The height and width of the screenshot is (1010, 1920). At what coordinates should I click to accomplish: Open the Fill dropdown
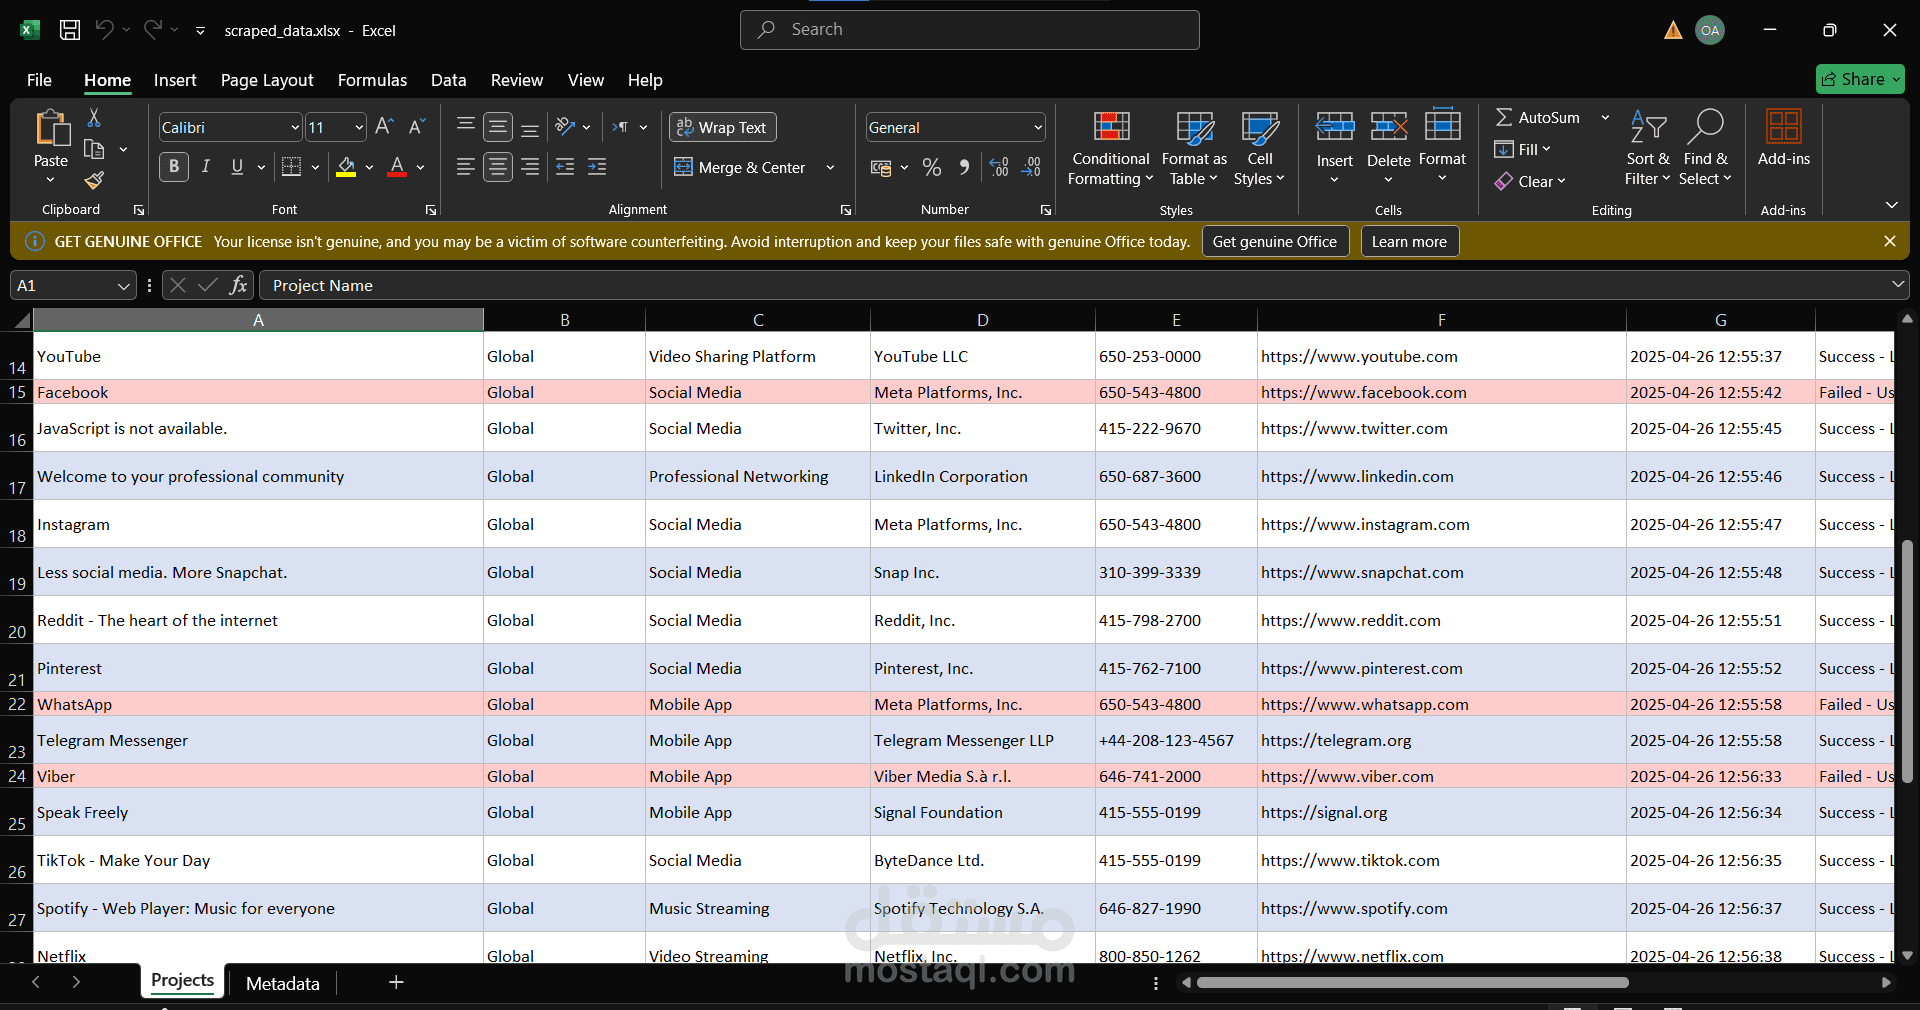pyautogui.click(x=1522, y=150)
